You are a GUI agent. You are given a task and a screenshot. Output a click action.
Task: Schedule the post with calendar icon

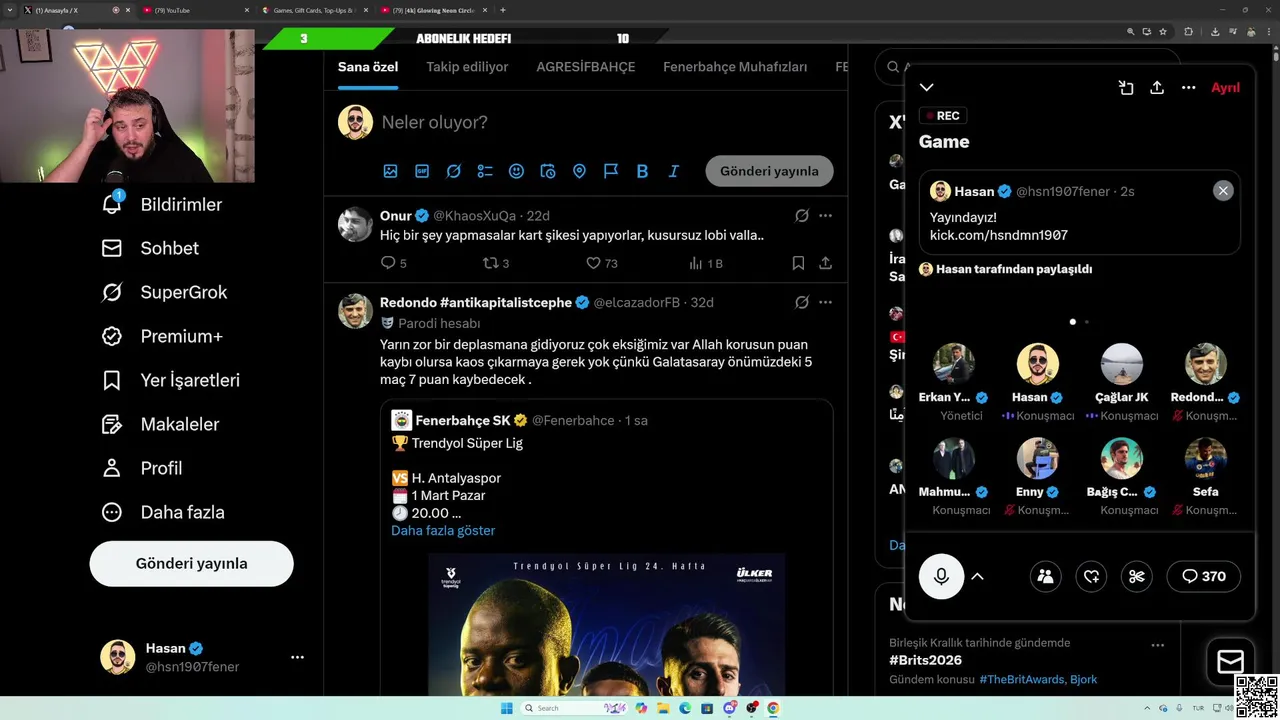click(548, 171)
